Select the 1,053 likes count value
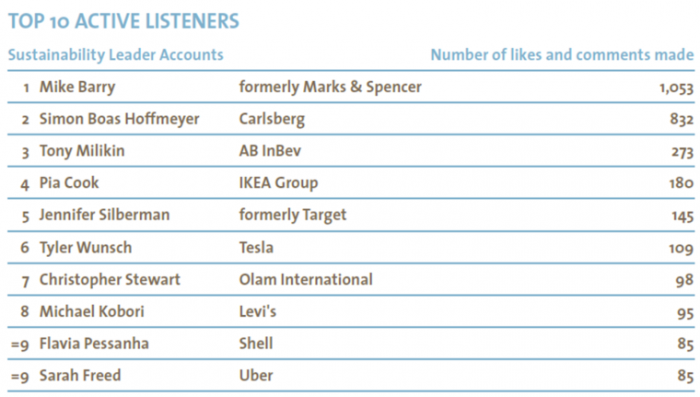Viewport: 700px width, 397px height. coord(676,88)
